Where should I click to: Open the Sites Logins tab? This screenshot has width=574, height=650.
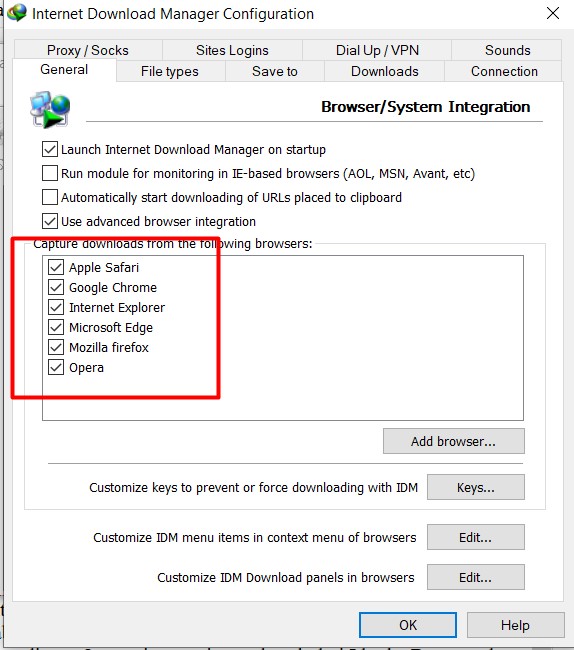232,50
